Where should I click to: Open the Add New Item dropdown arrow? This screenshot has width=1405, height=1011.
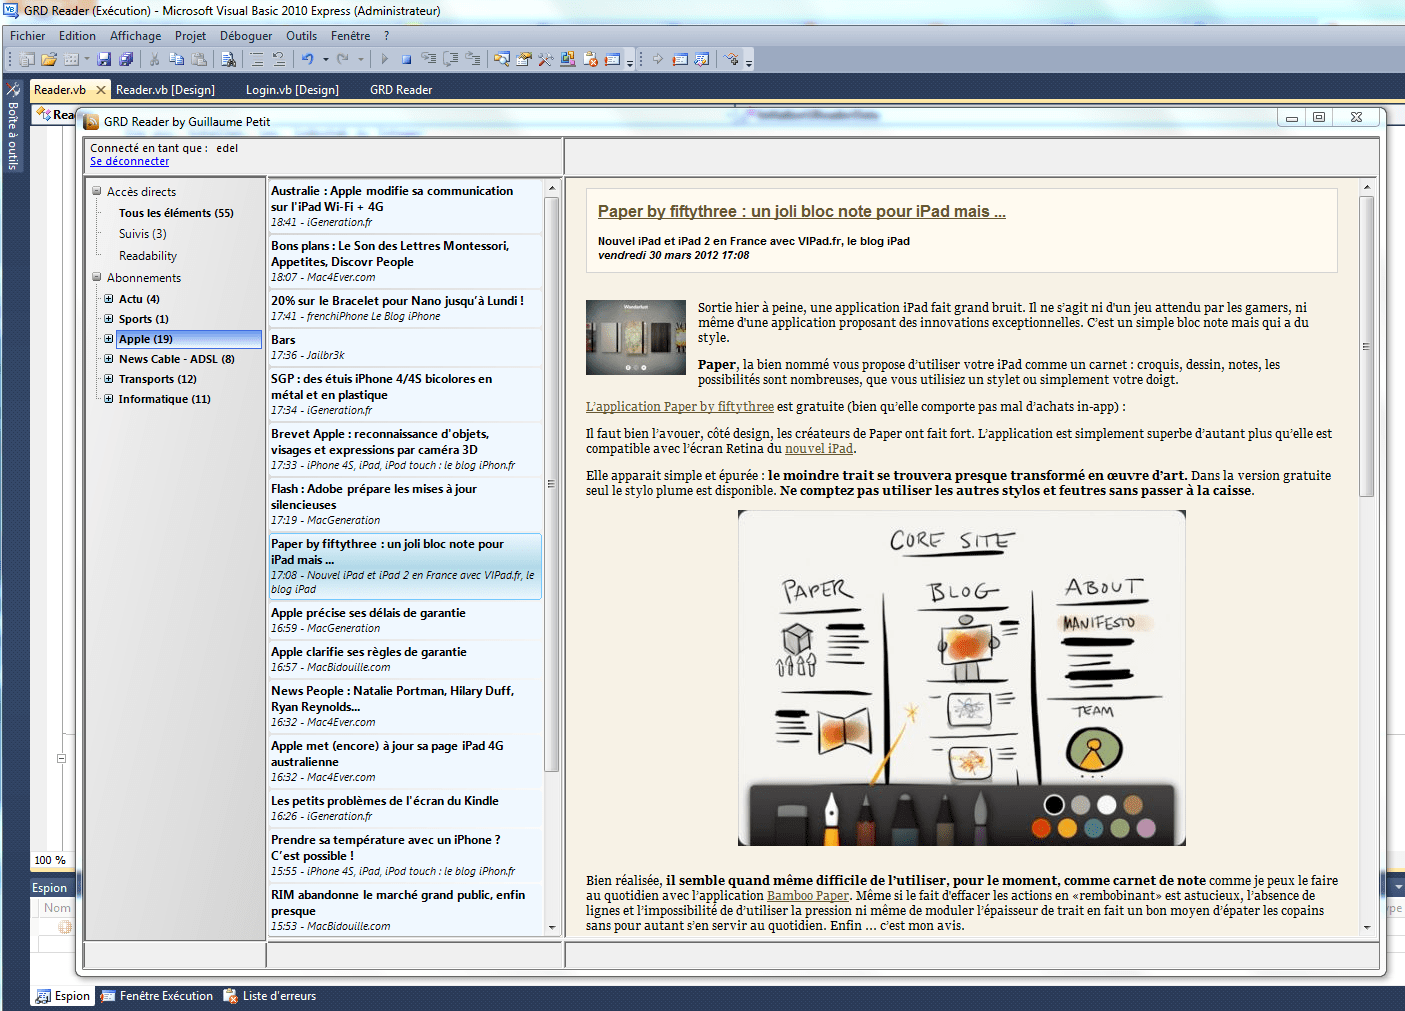pos(87,60)
